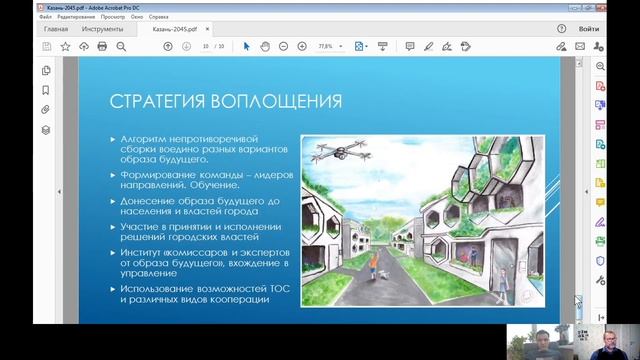Go to previous page arrow
This screenshot has height=360, width=640.
click(x=168, y=47)
